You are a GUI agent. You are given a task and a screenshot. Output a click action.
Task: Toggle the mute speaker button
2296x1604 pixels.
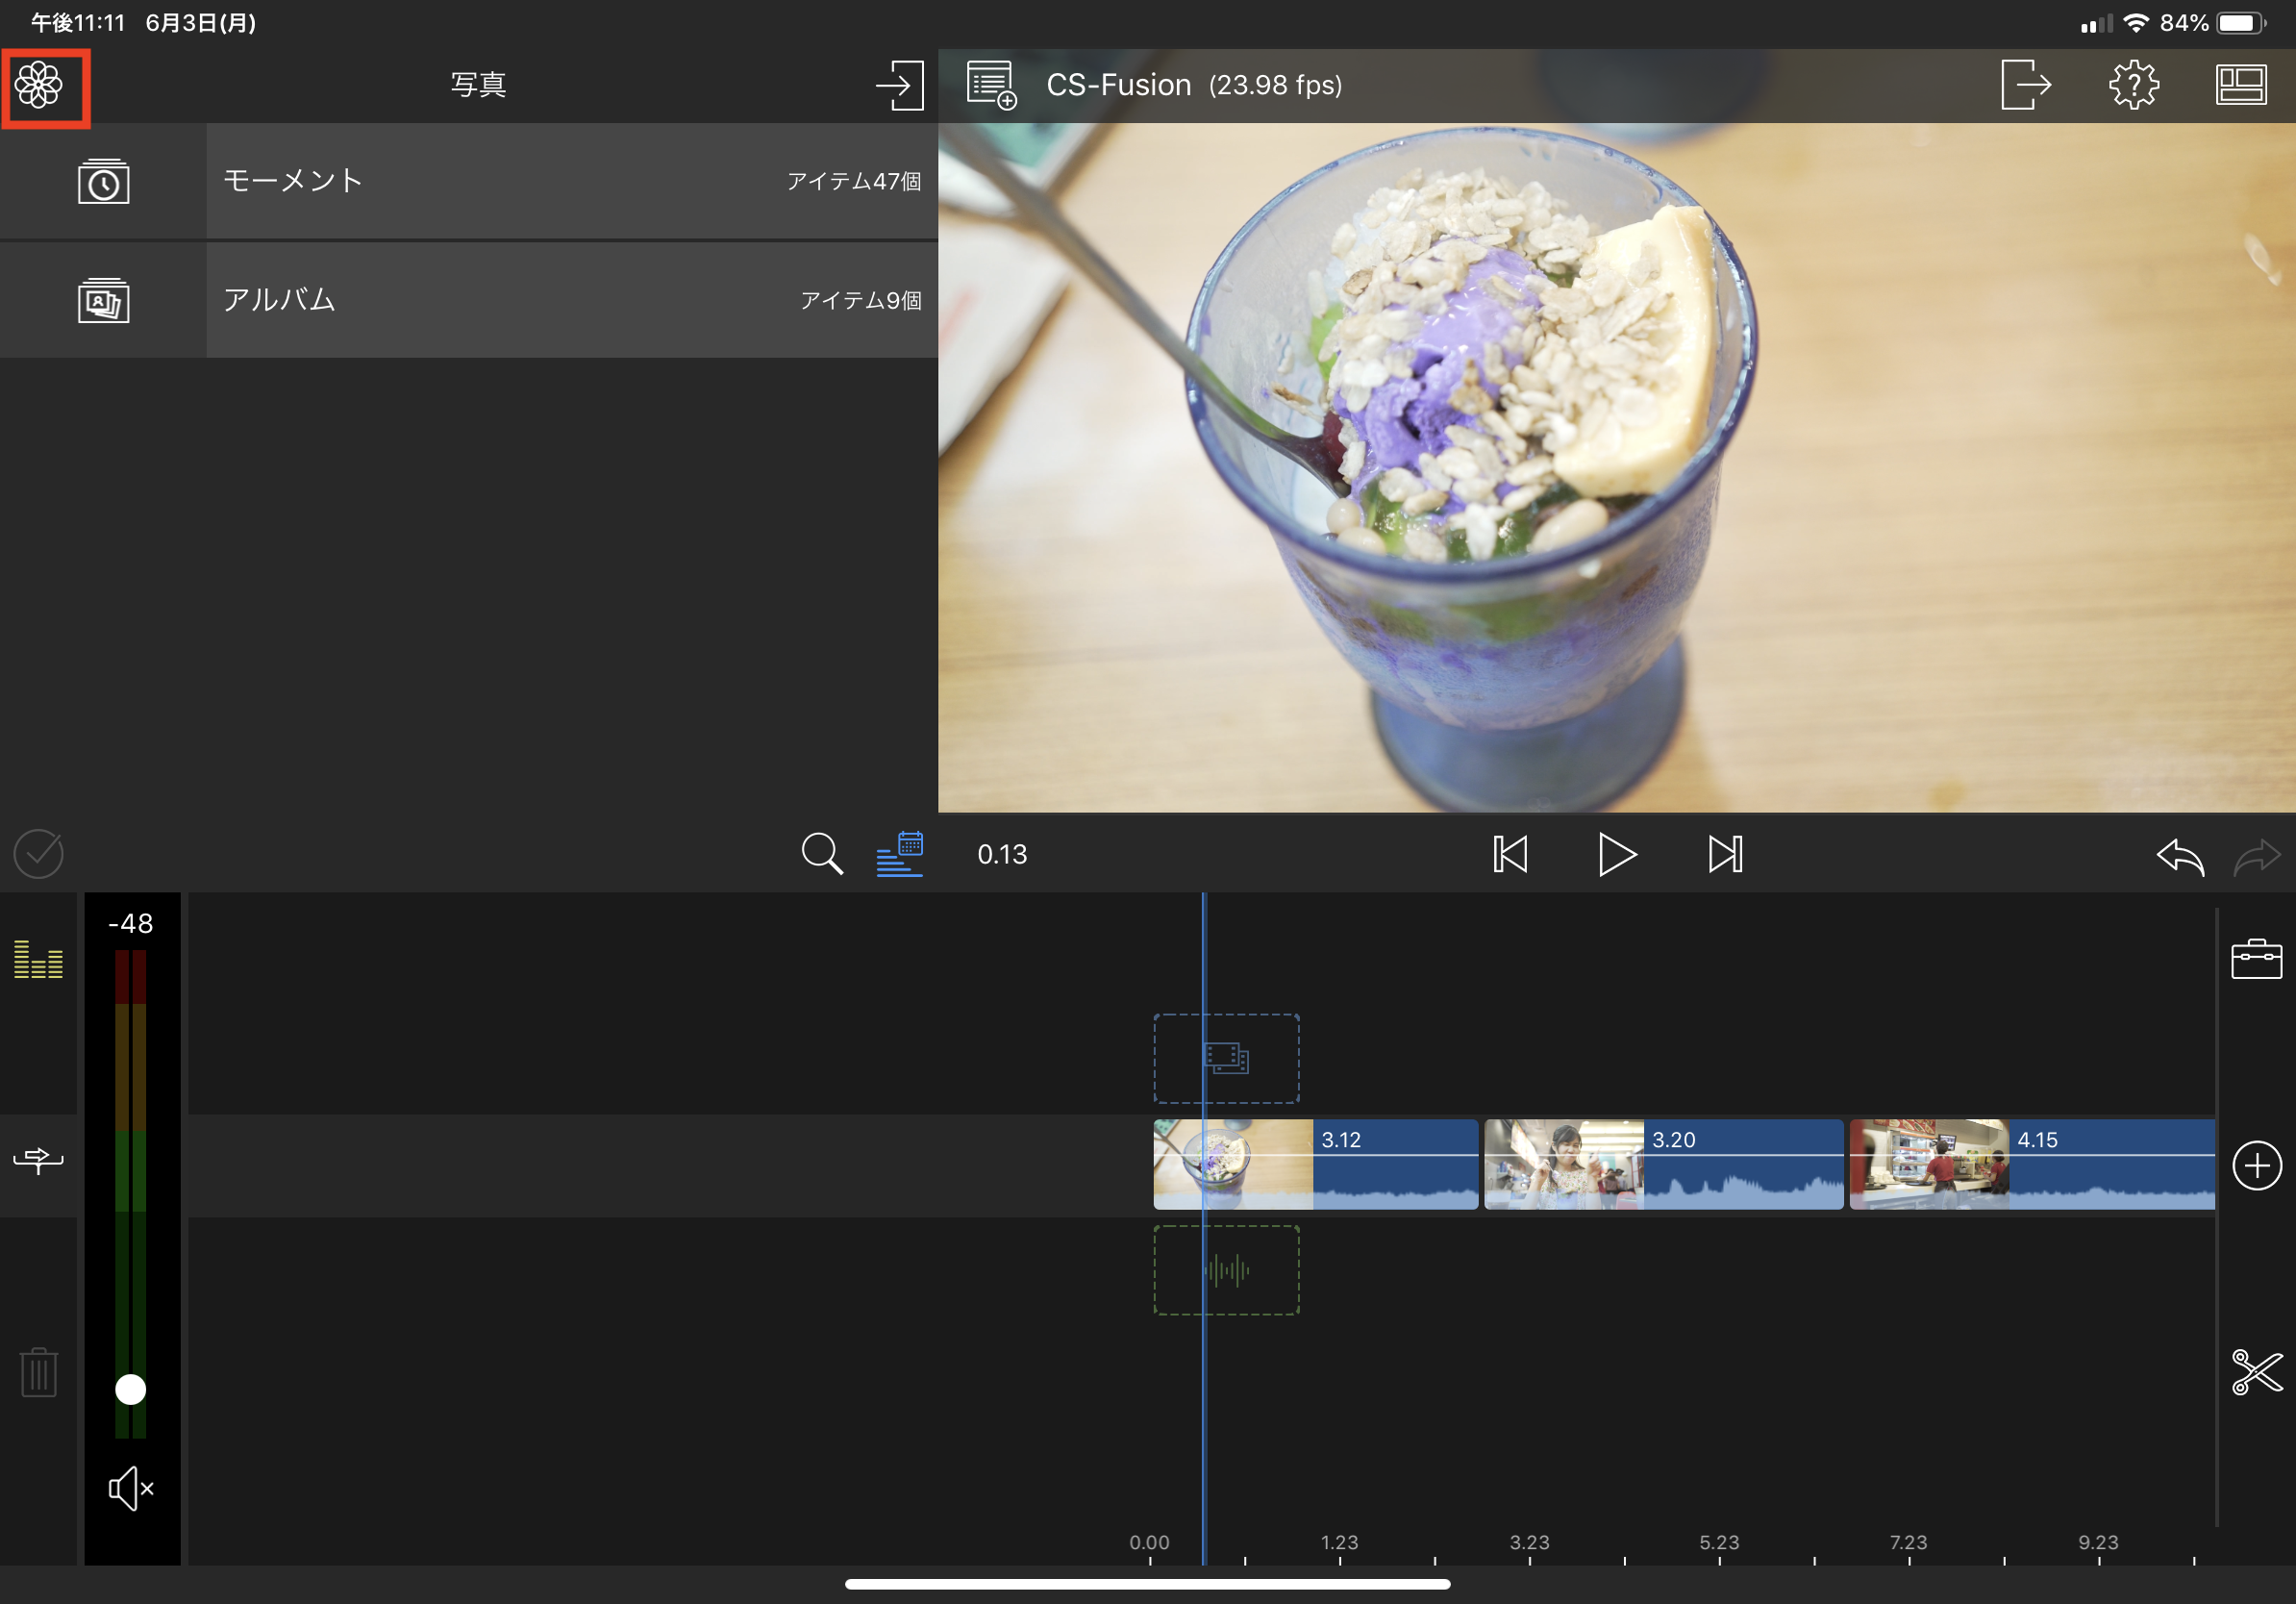pyautogui.click(x=131, y=1489)
